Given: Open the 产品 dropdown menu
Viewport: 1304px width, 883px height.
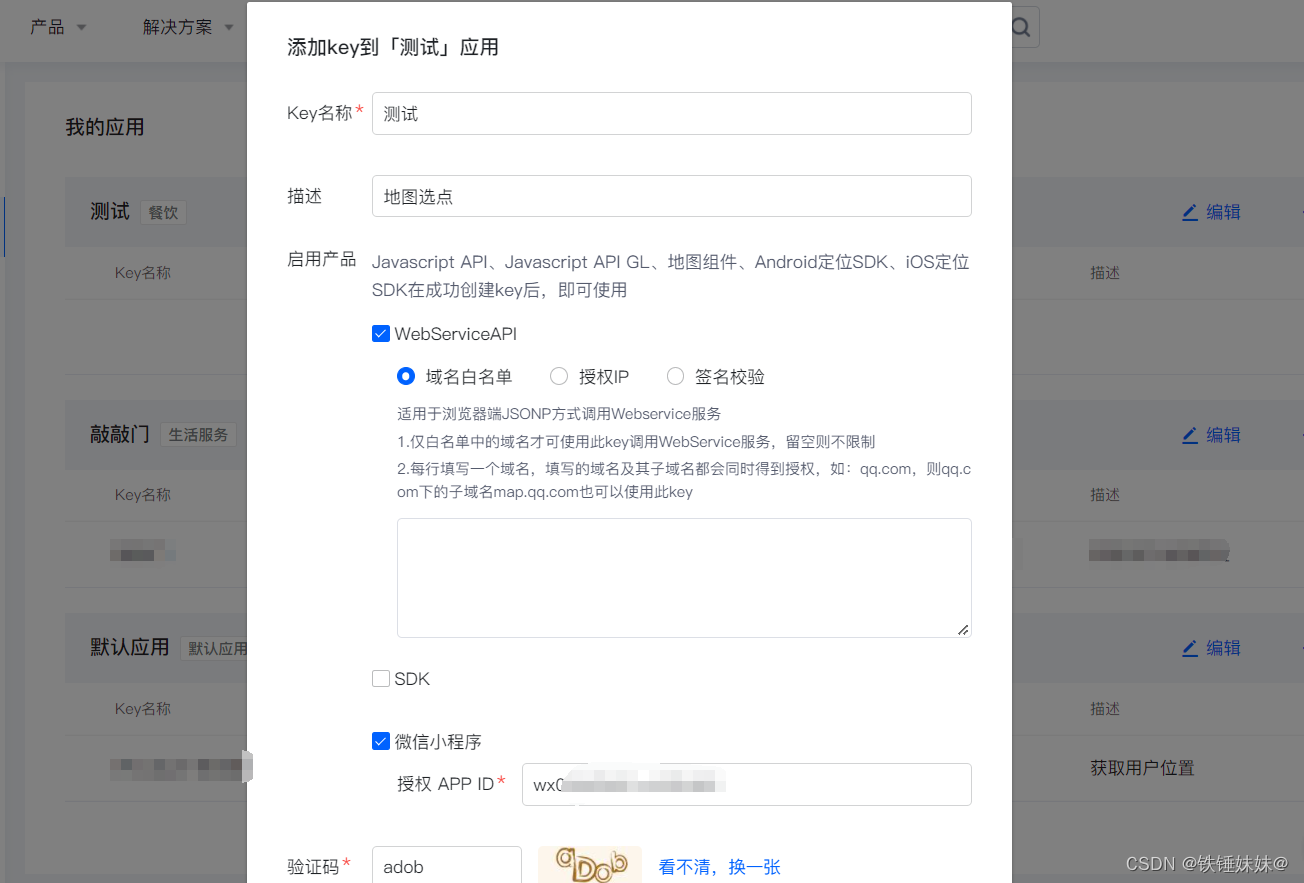Looking at the screenshot, I should point(58,27).
